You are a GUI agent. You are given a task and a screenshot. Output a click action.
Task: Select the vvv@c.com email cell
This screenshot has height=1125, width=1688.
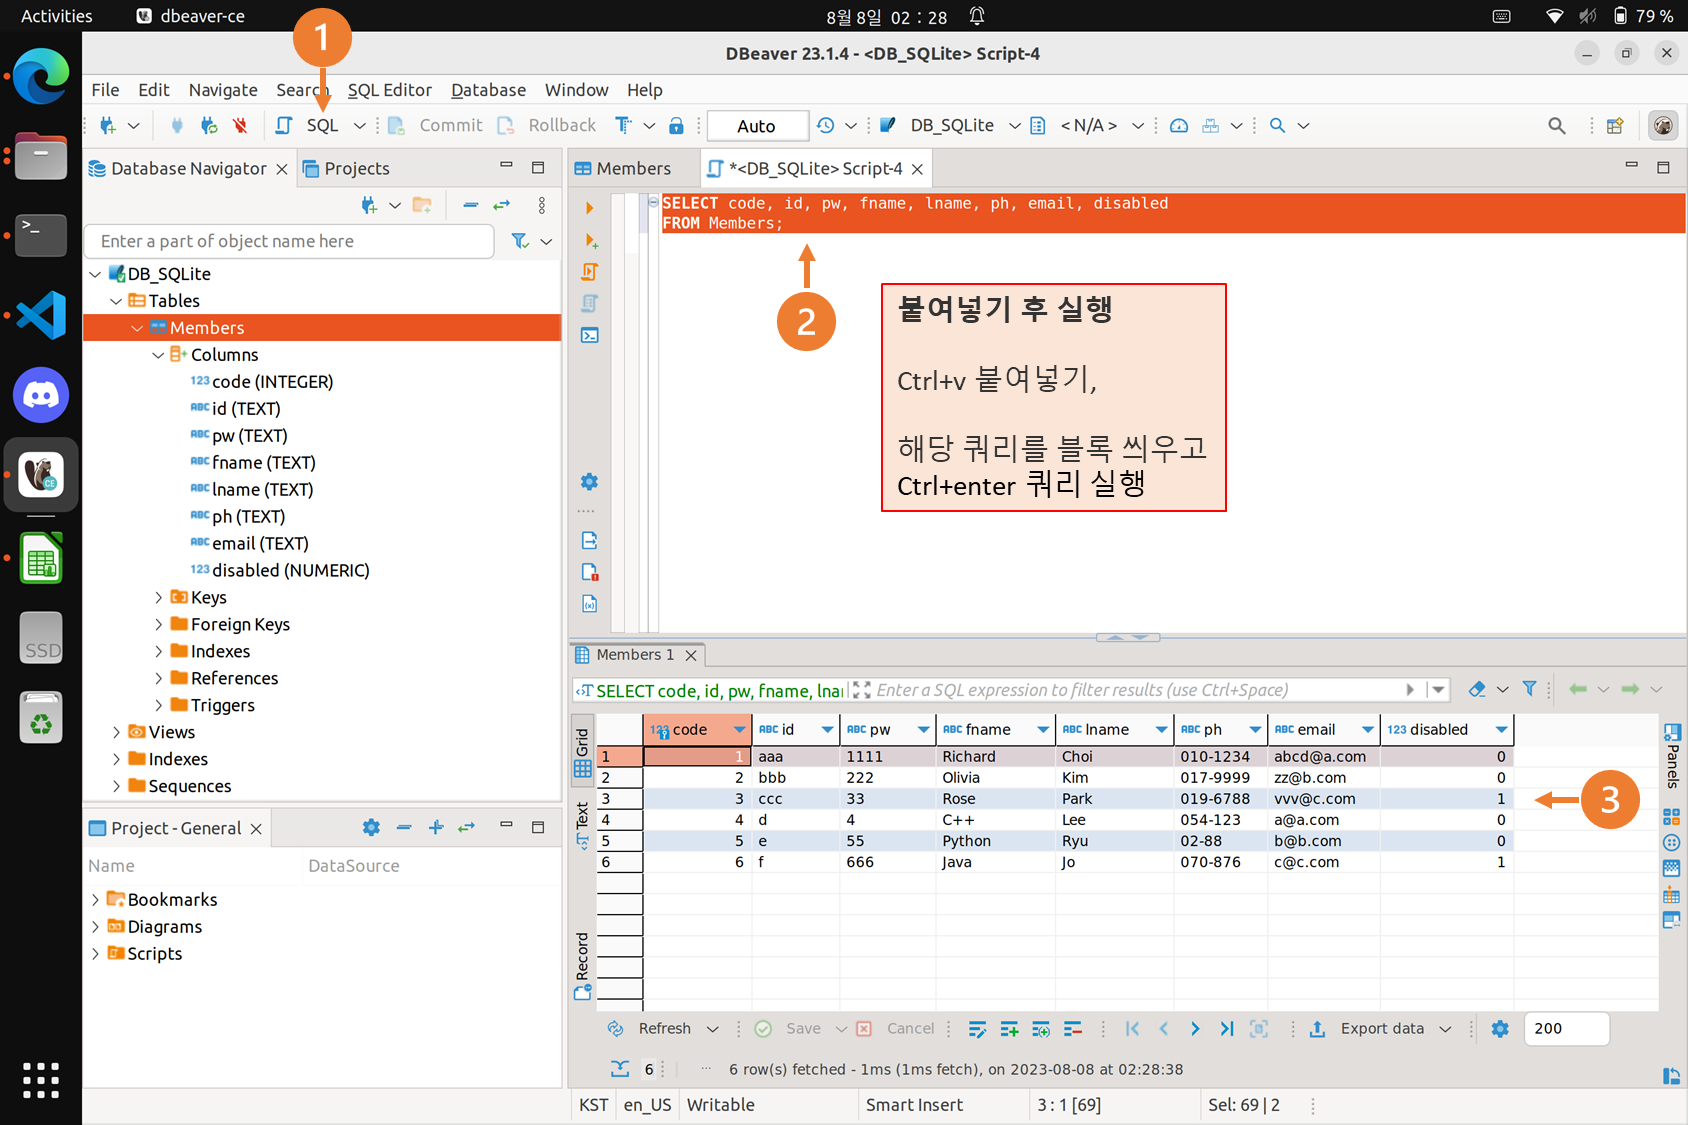pyautogui.click(x=1323, y=799)
